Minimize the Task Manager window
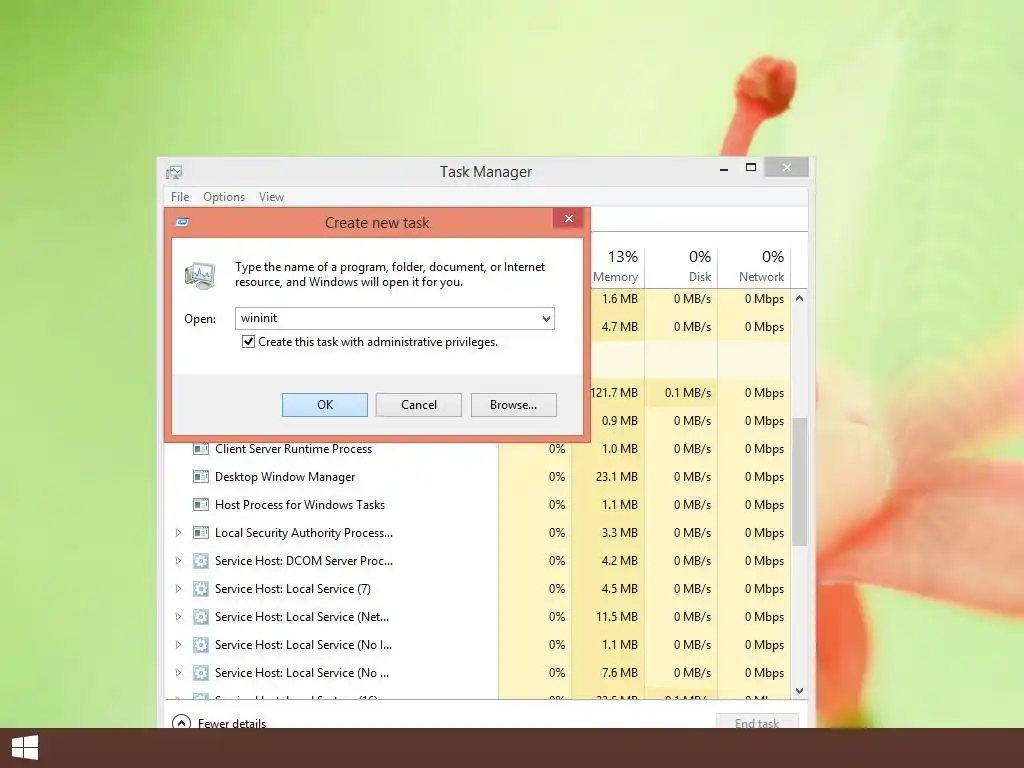This screenshot has height=768, width=1024. (724, 168)
